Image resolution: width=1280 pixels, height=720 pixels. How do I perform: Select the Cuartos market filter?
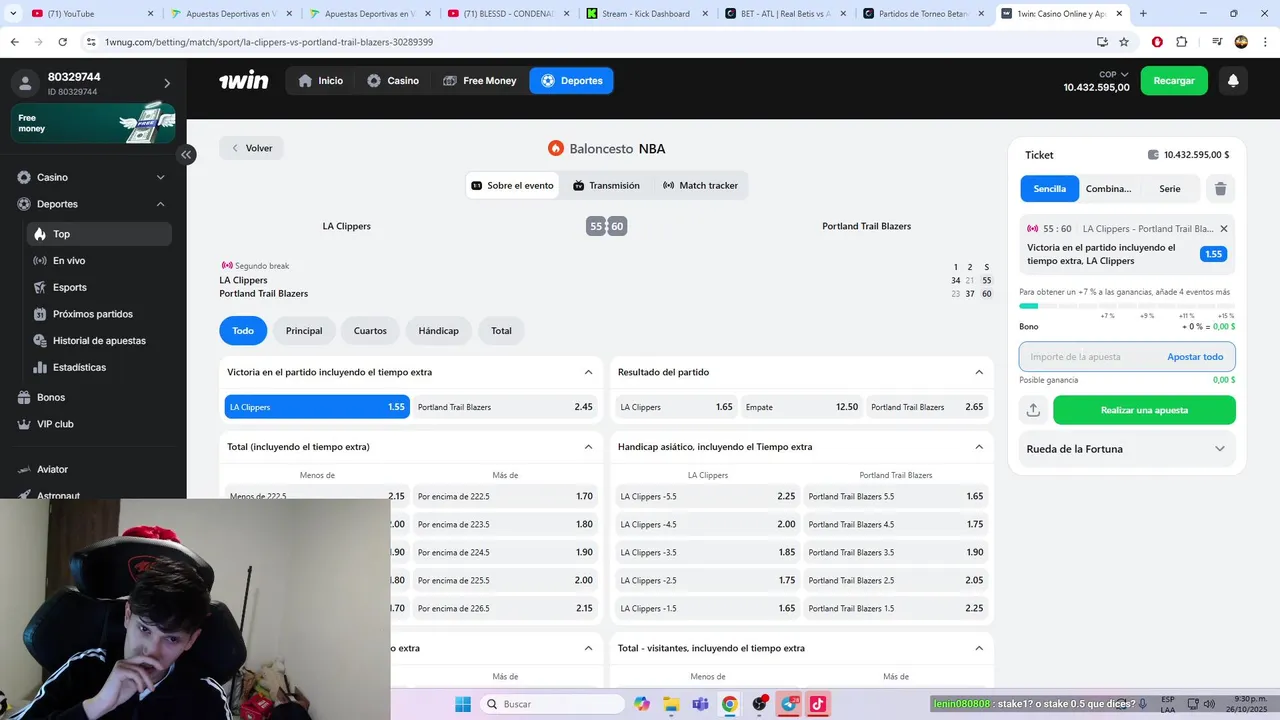click(370, 331)
